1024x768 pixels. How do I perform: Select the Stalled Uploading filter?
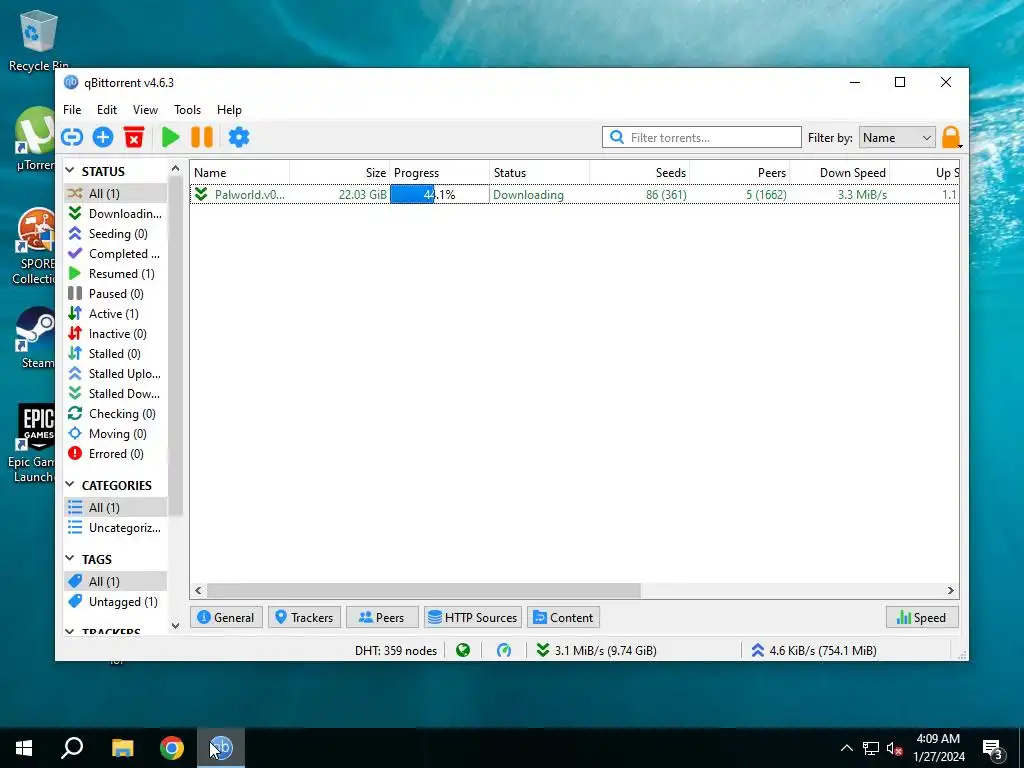(x=116, y=374)
